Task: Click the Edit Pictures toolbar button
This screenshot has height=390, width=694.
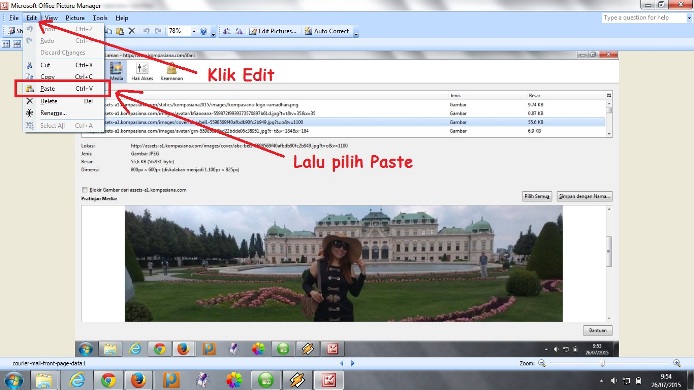Action: pyautogui.click(x=272, y=31)
